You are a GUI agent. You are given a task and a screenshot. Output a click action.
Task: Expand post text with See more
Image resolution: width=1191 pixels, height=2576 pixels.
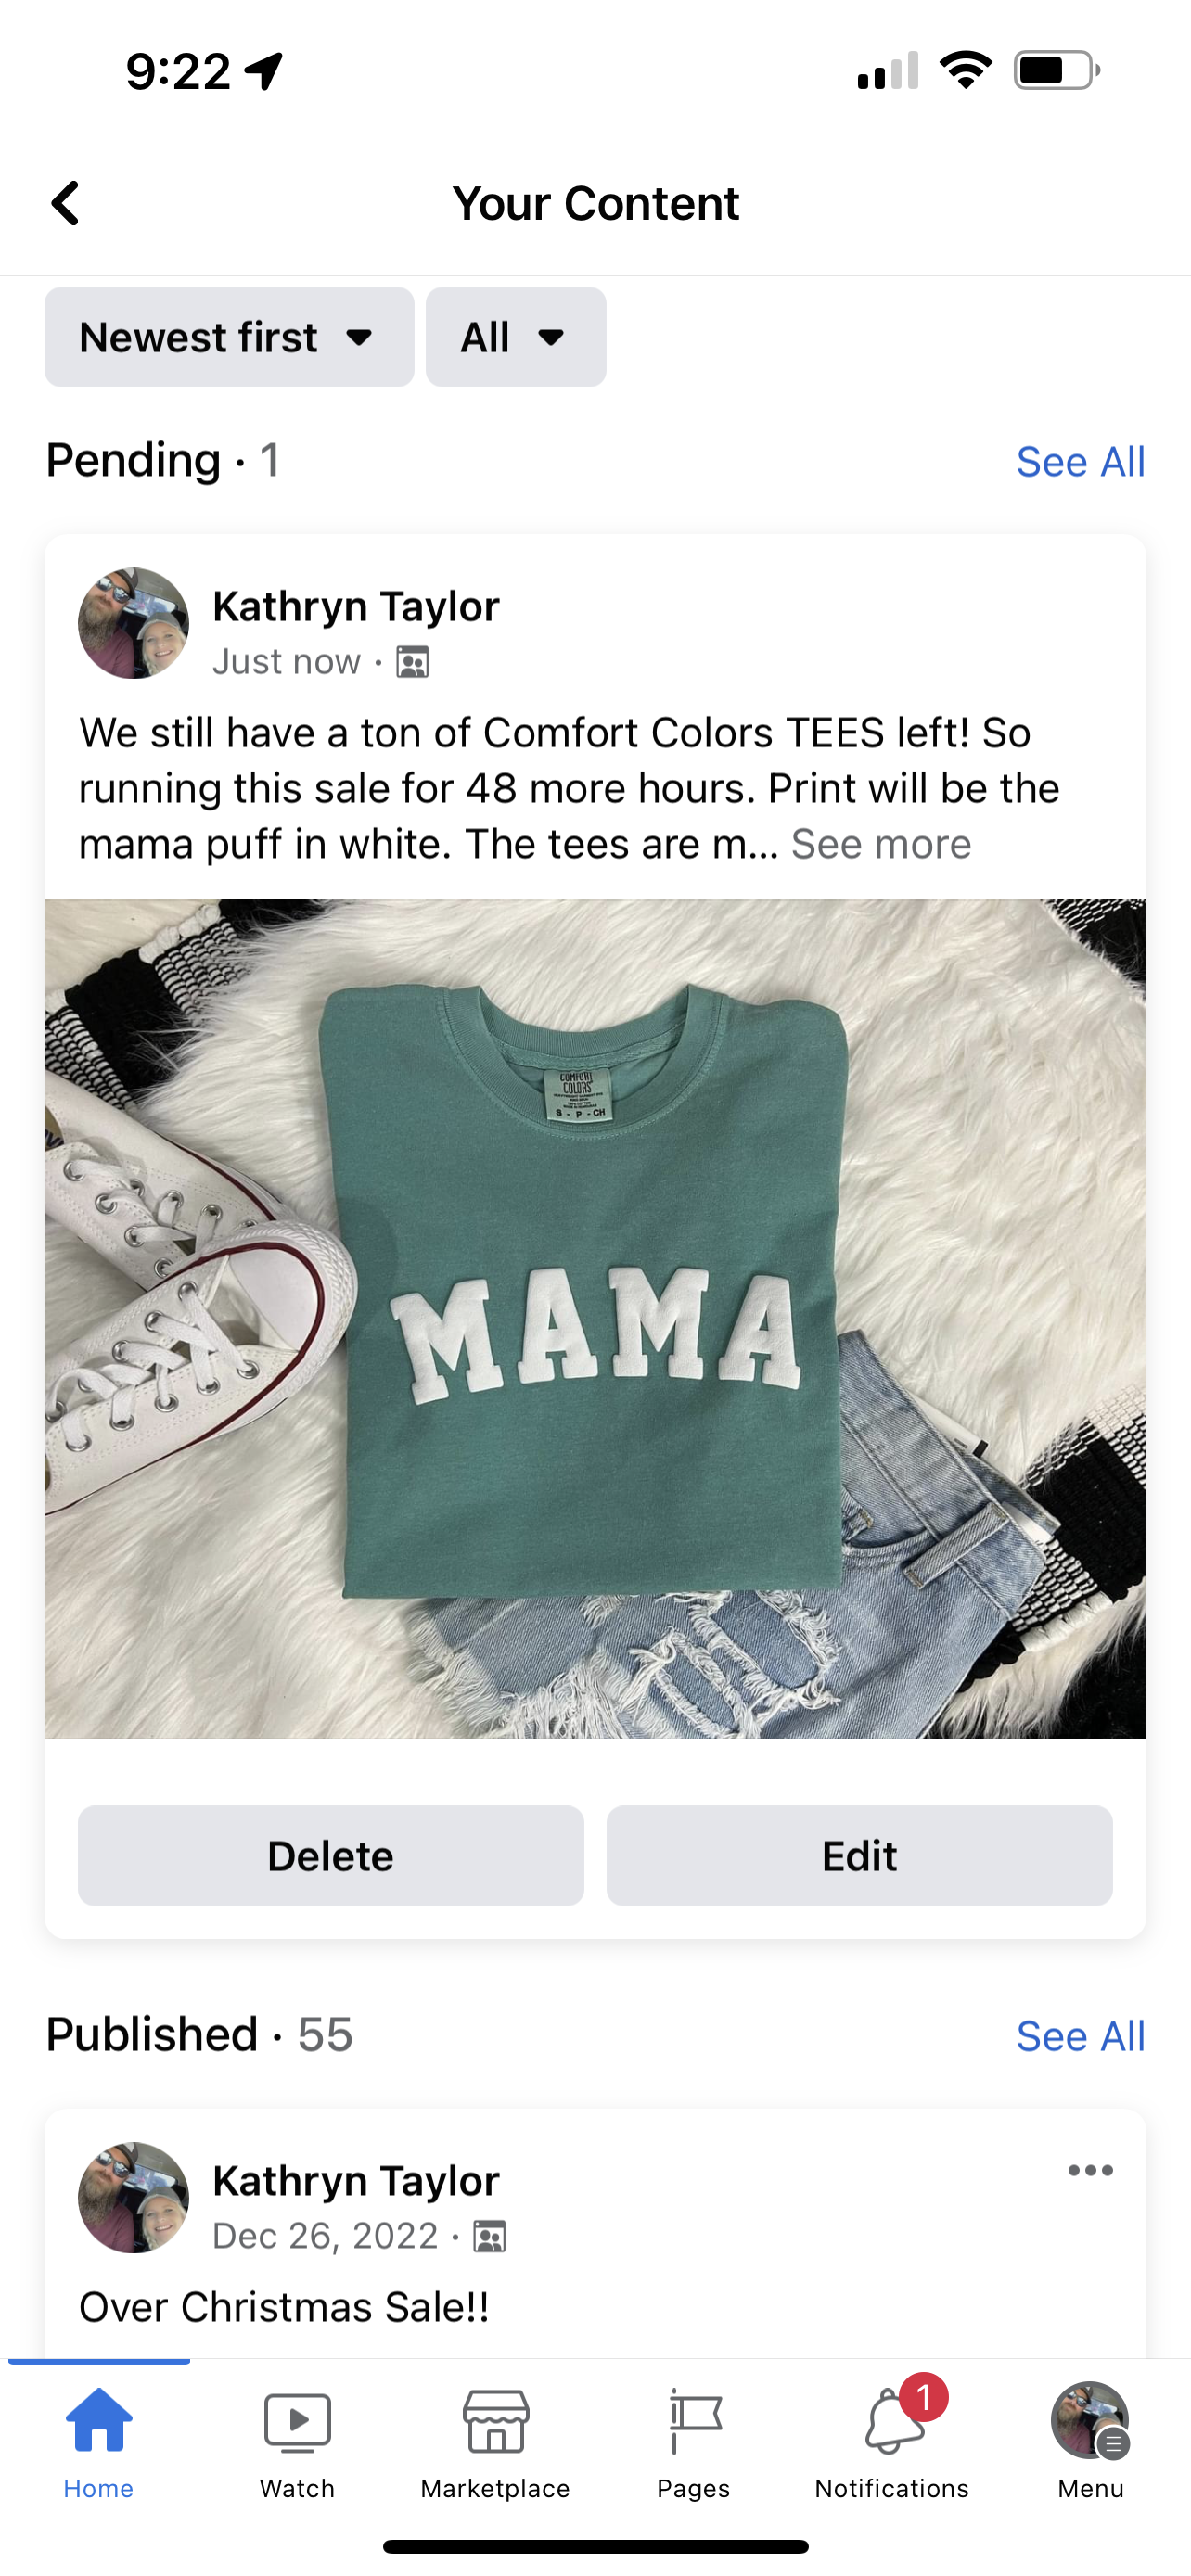pyautogui.click(x=881, y=845)
